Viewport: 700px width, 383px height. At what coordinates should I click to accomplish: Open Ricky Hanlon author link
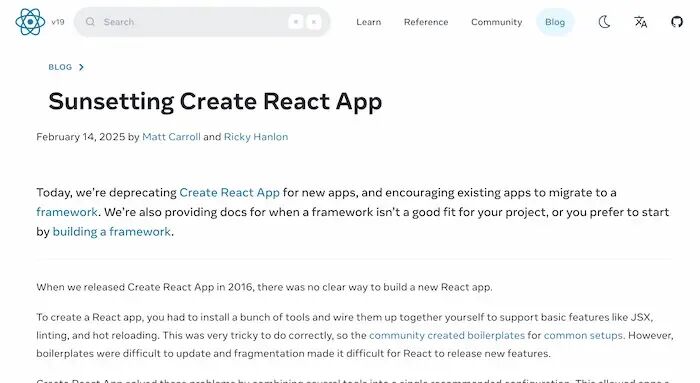[x=256, y=137]
